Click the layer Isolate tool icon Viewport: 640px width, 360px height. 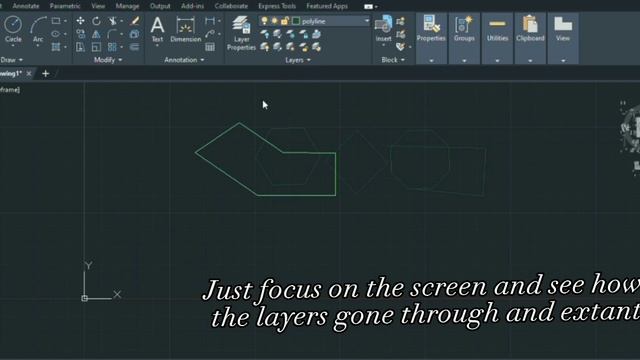(x=278, y=34)
